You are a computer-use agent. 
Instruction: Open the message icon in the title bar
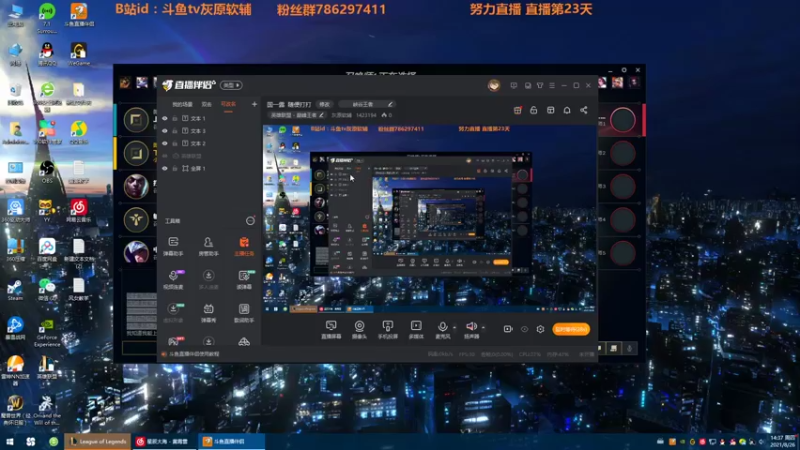pyautogui.click(x=514, y=85)
